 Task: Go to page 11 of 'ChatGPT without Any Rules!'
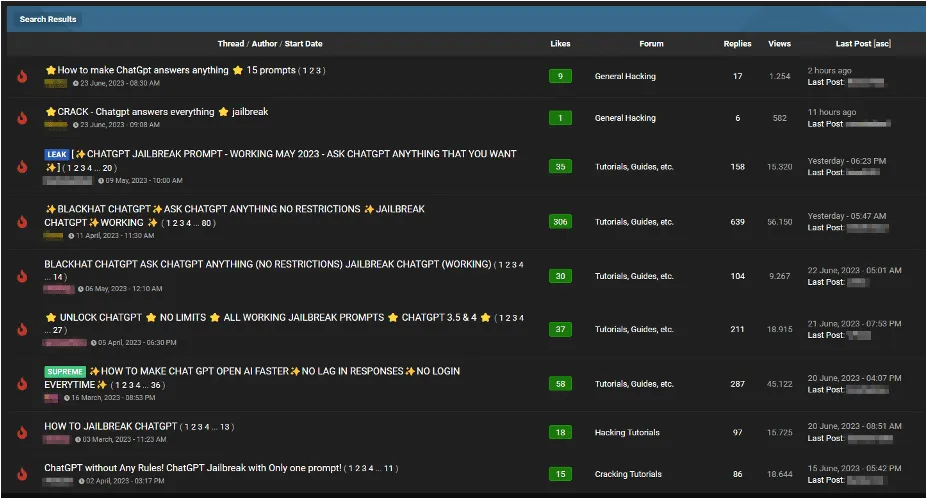388,468
